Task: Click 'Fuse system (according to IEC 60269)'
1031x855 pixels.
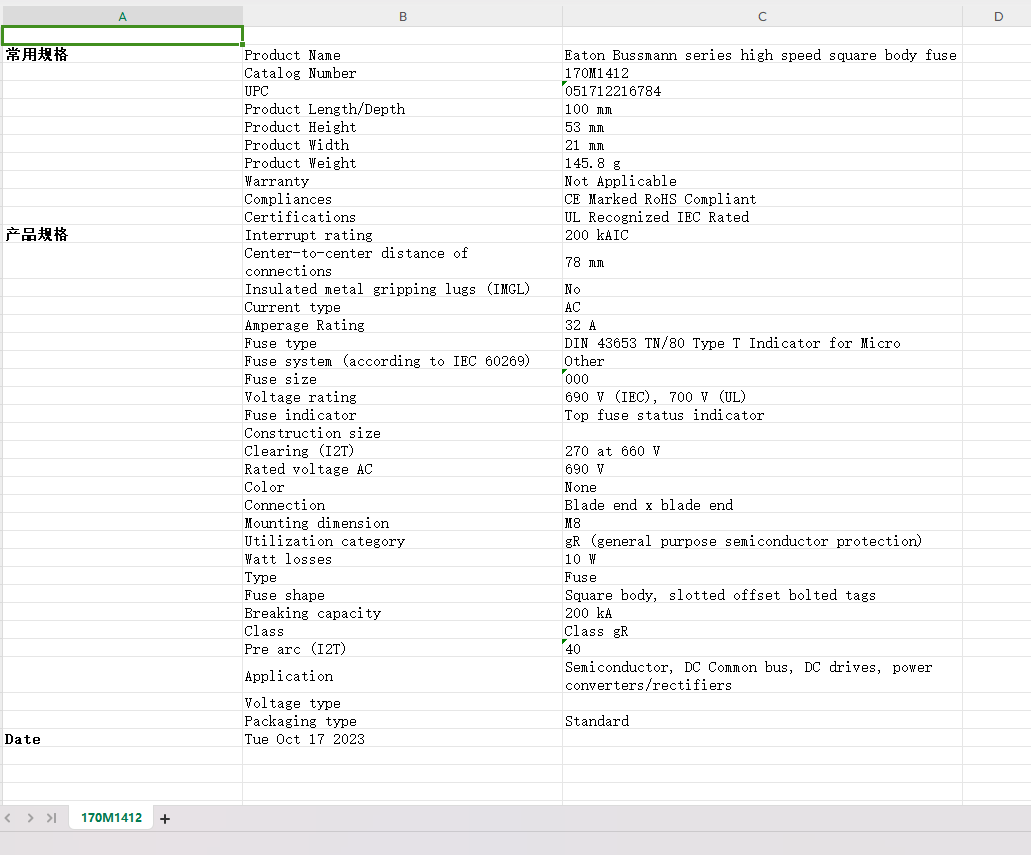Action: [x=402, y=360]
